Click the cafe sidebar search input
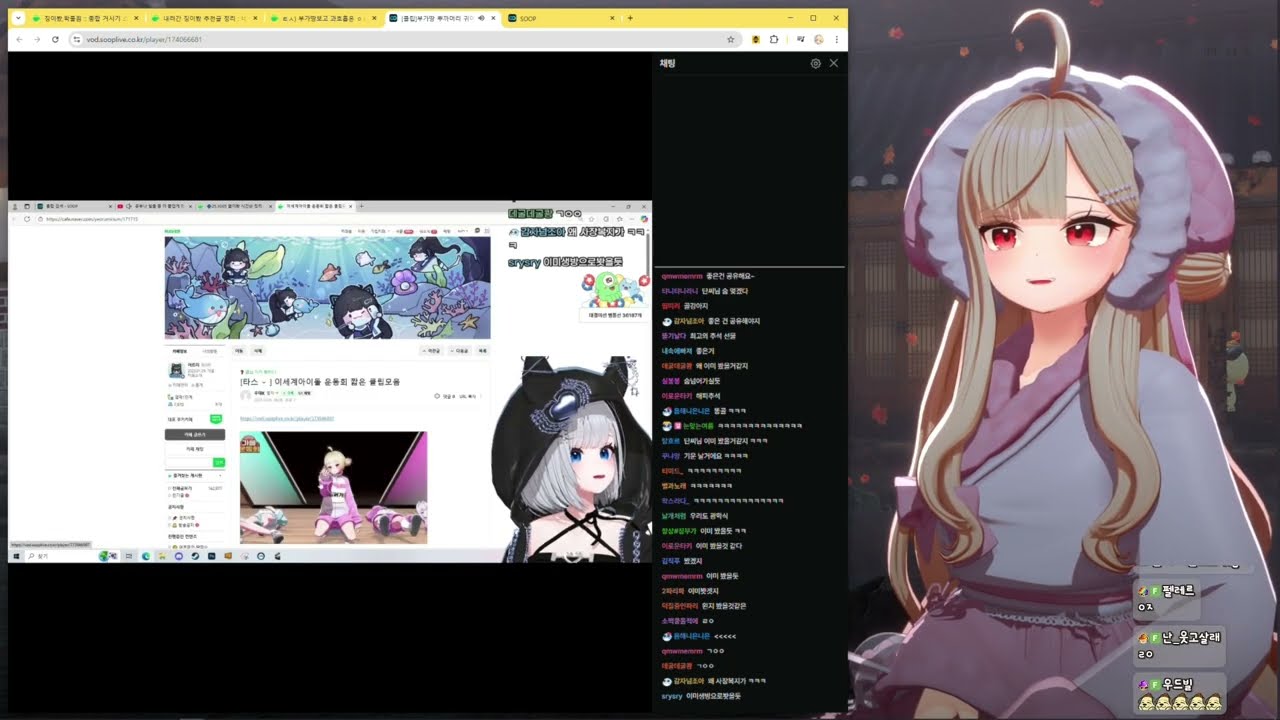This screenshot has width=1280, height=720. pos(188,462)
